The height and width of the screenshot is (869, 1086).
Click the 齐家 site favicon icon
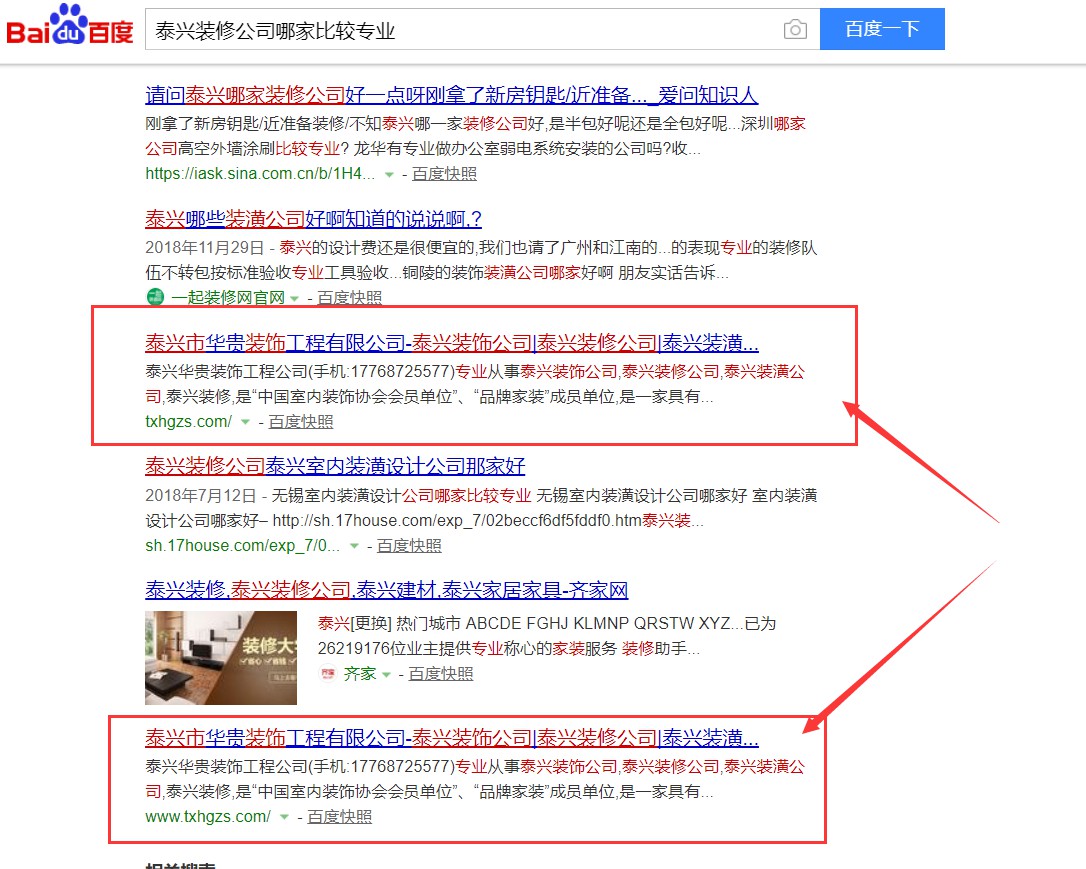[328, 673]
